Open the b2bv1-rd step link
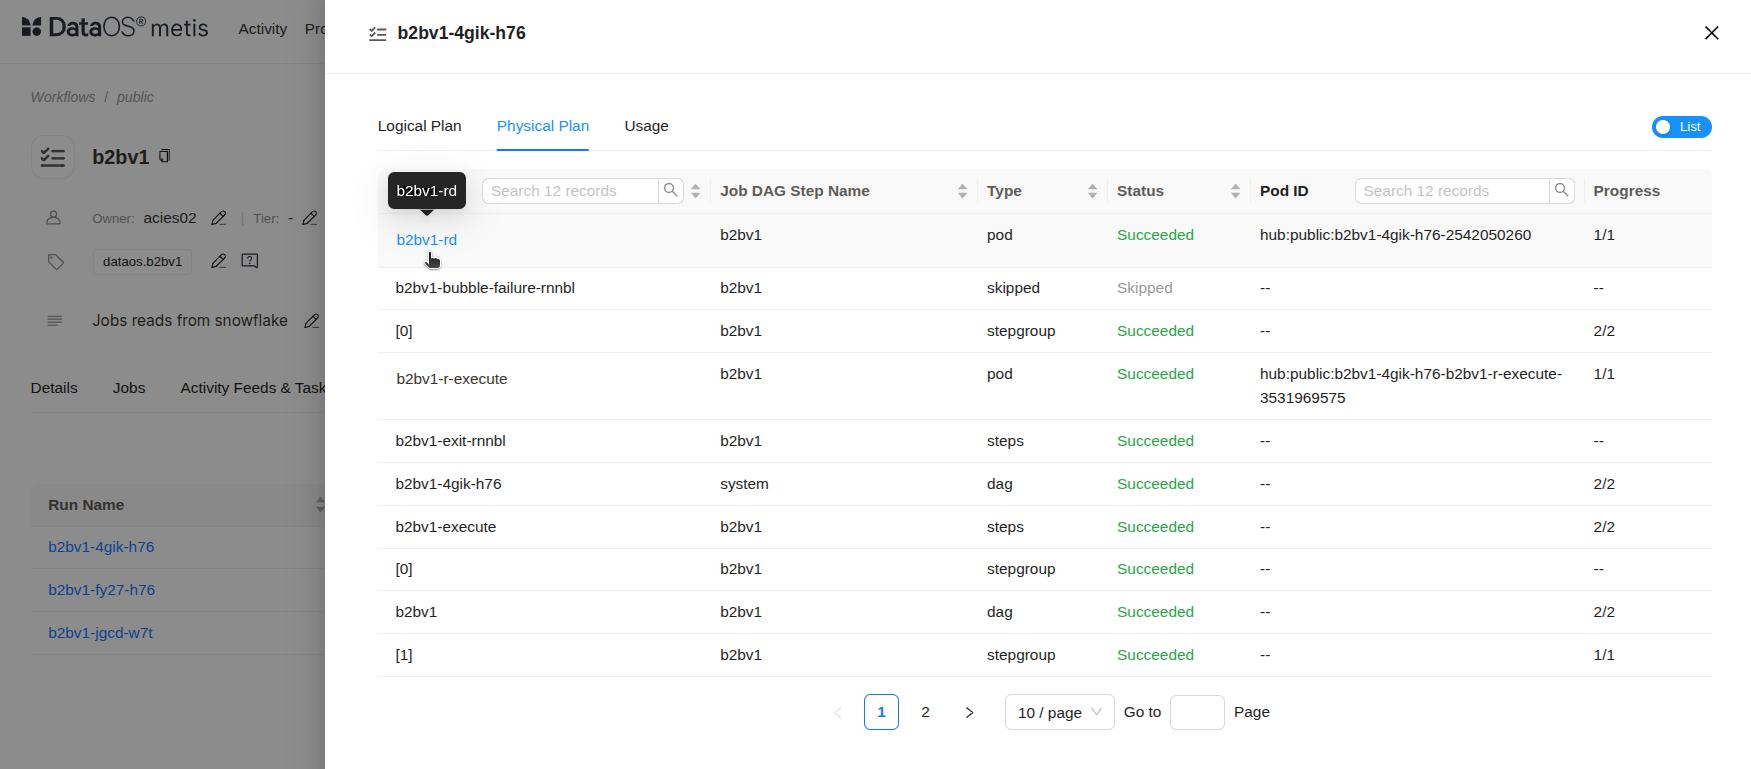This screenshot has width=1751, height=769. point(426,240)
